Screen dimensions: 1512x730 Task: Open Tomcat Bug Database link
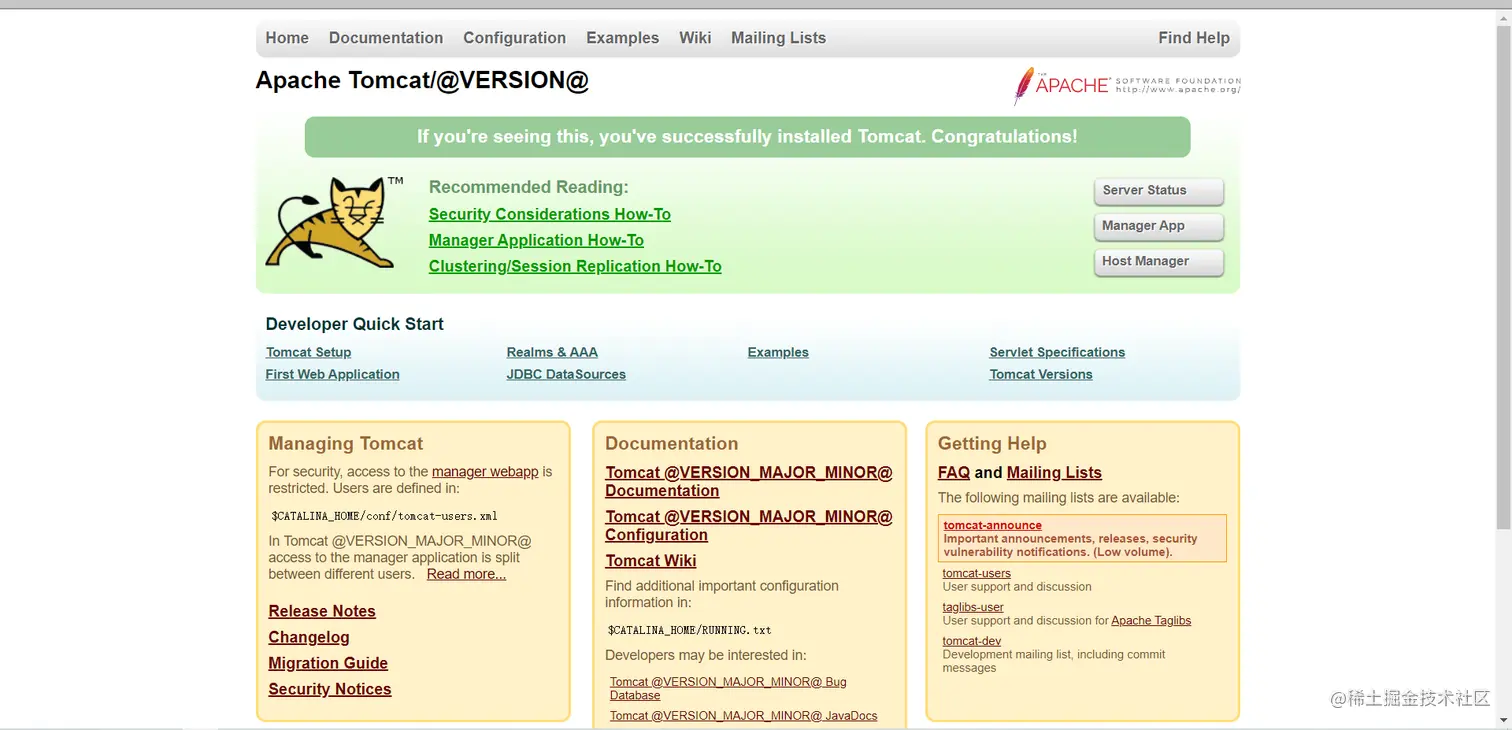tap(728, 688)
